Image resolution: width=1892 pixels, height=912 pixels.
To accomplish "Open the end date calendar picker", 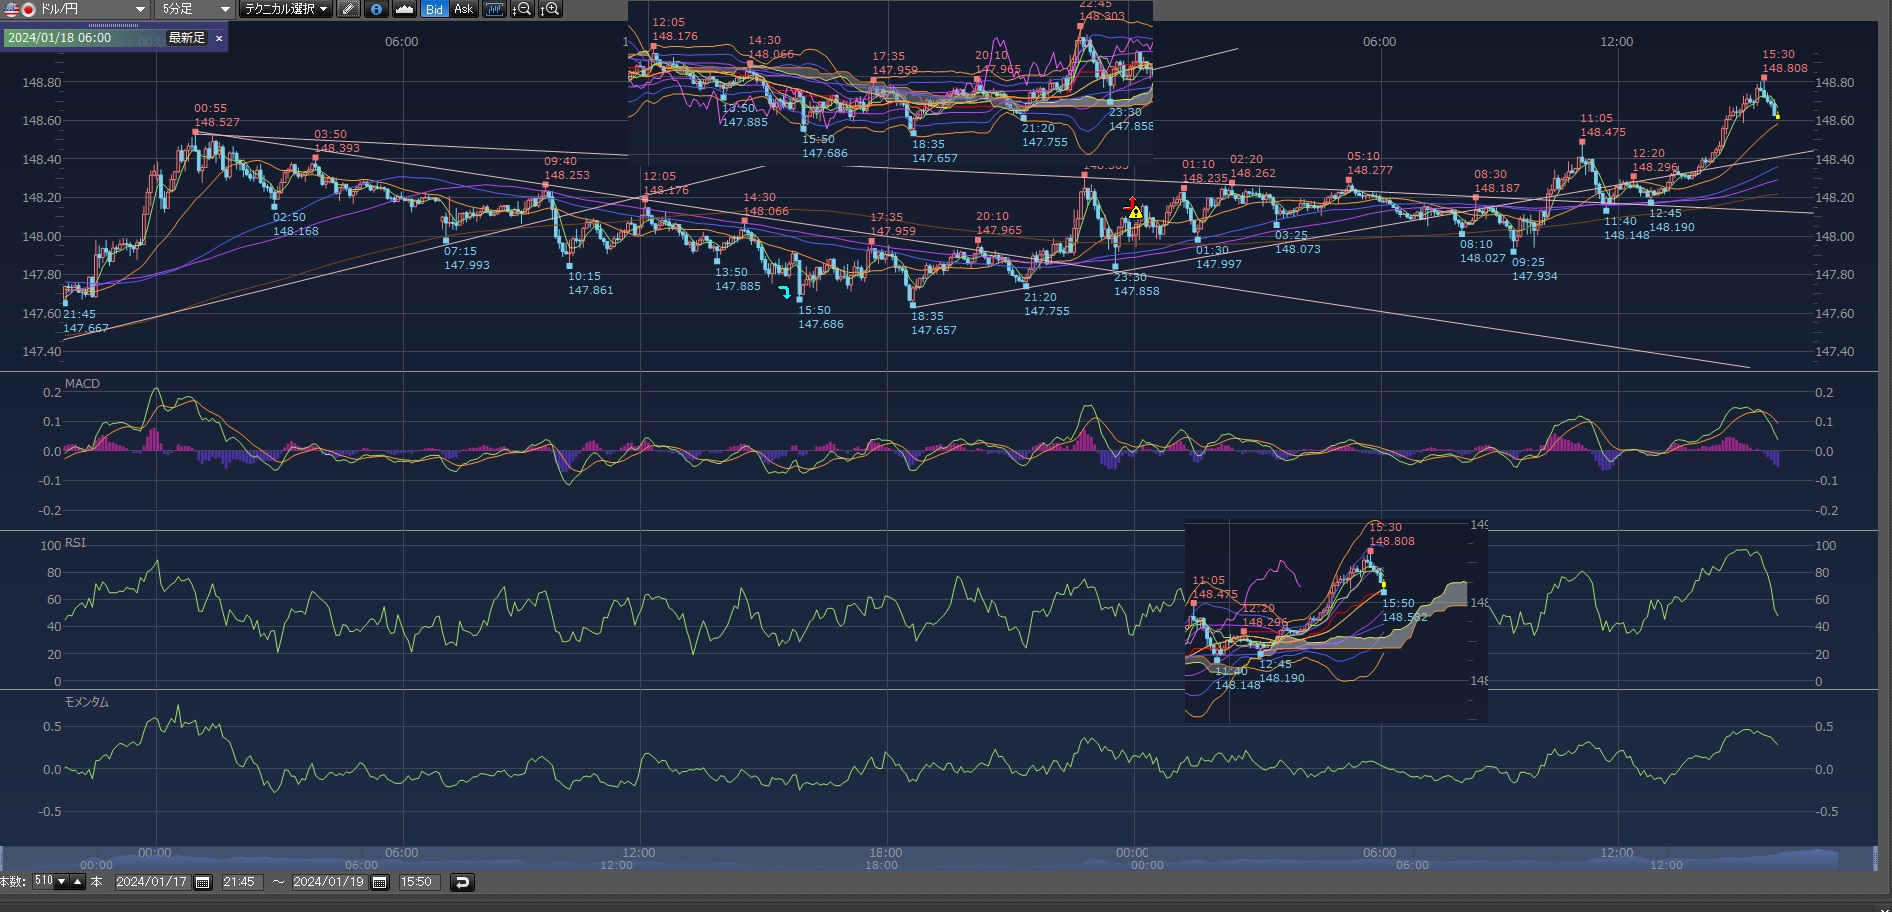I will 380,882.
